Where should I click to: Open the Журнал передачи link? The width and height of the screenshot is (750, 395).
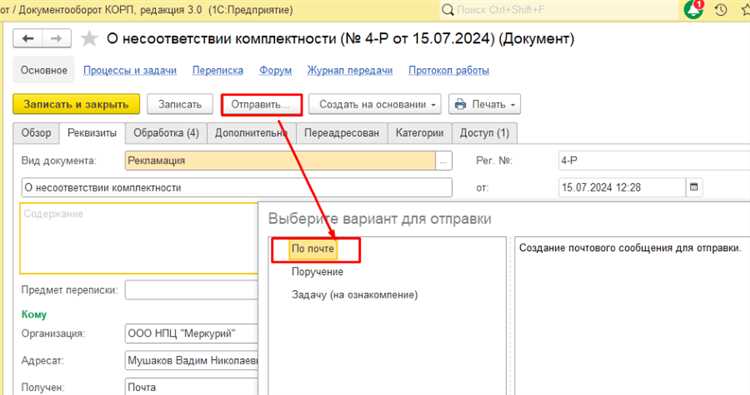(x=350, y=70)
